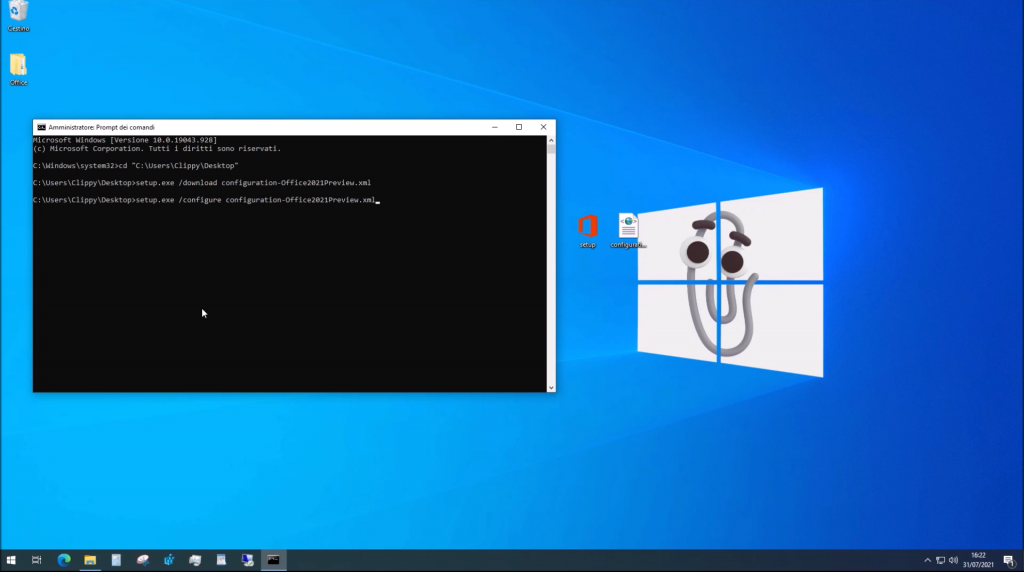Open the Cestino recycle bin desktop icon
Image resolution: width=1024 pixels, height=572 pixels.
click(18, 16)
